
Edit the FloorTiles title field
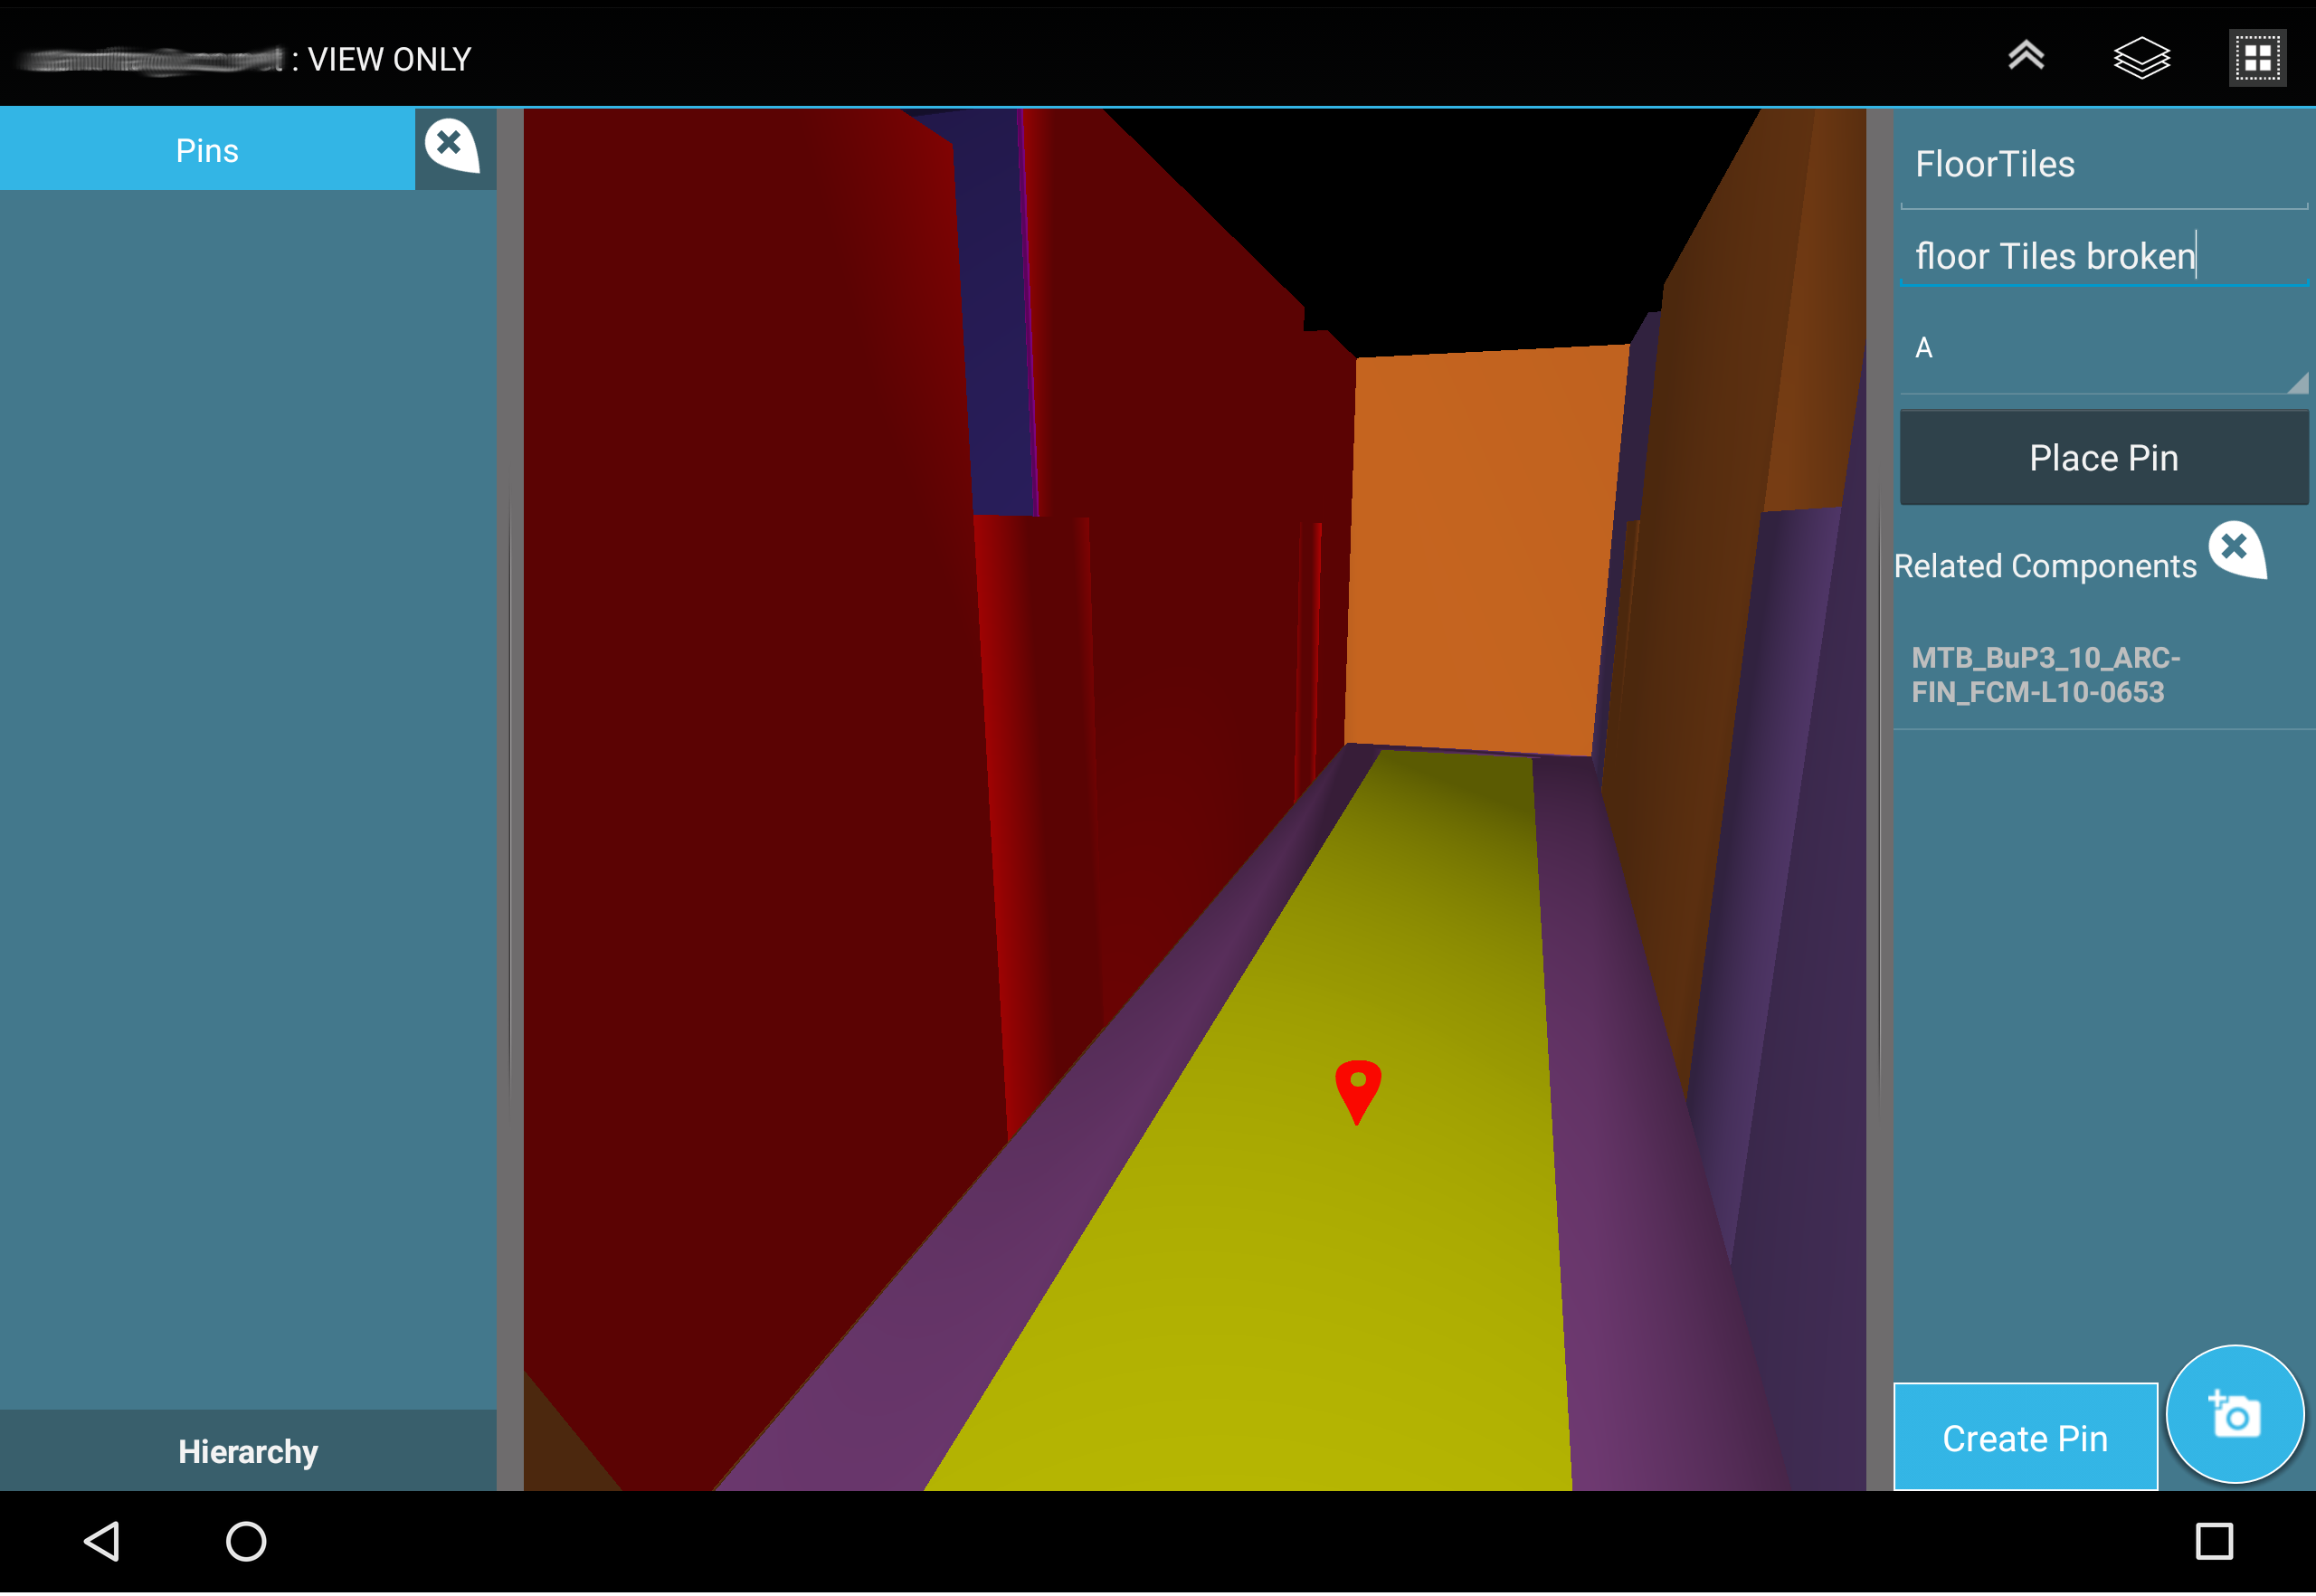(2102, 165)
